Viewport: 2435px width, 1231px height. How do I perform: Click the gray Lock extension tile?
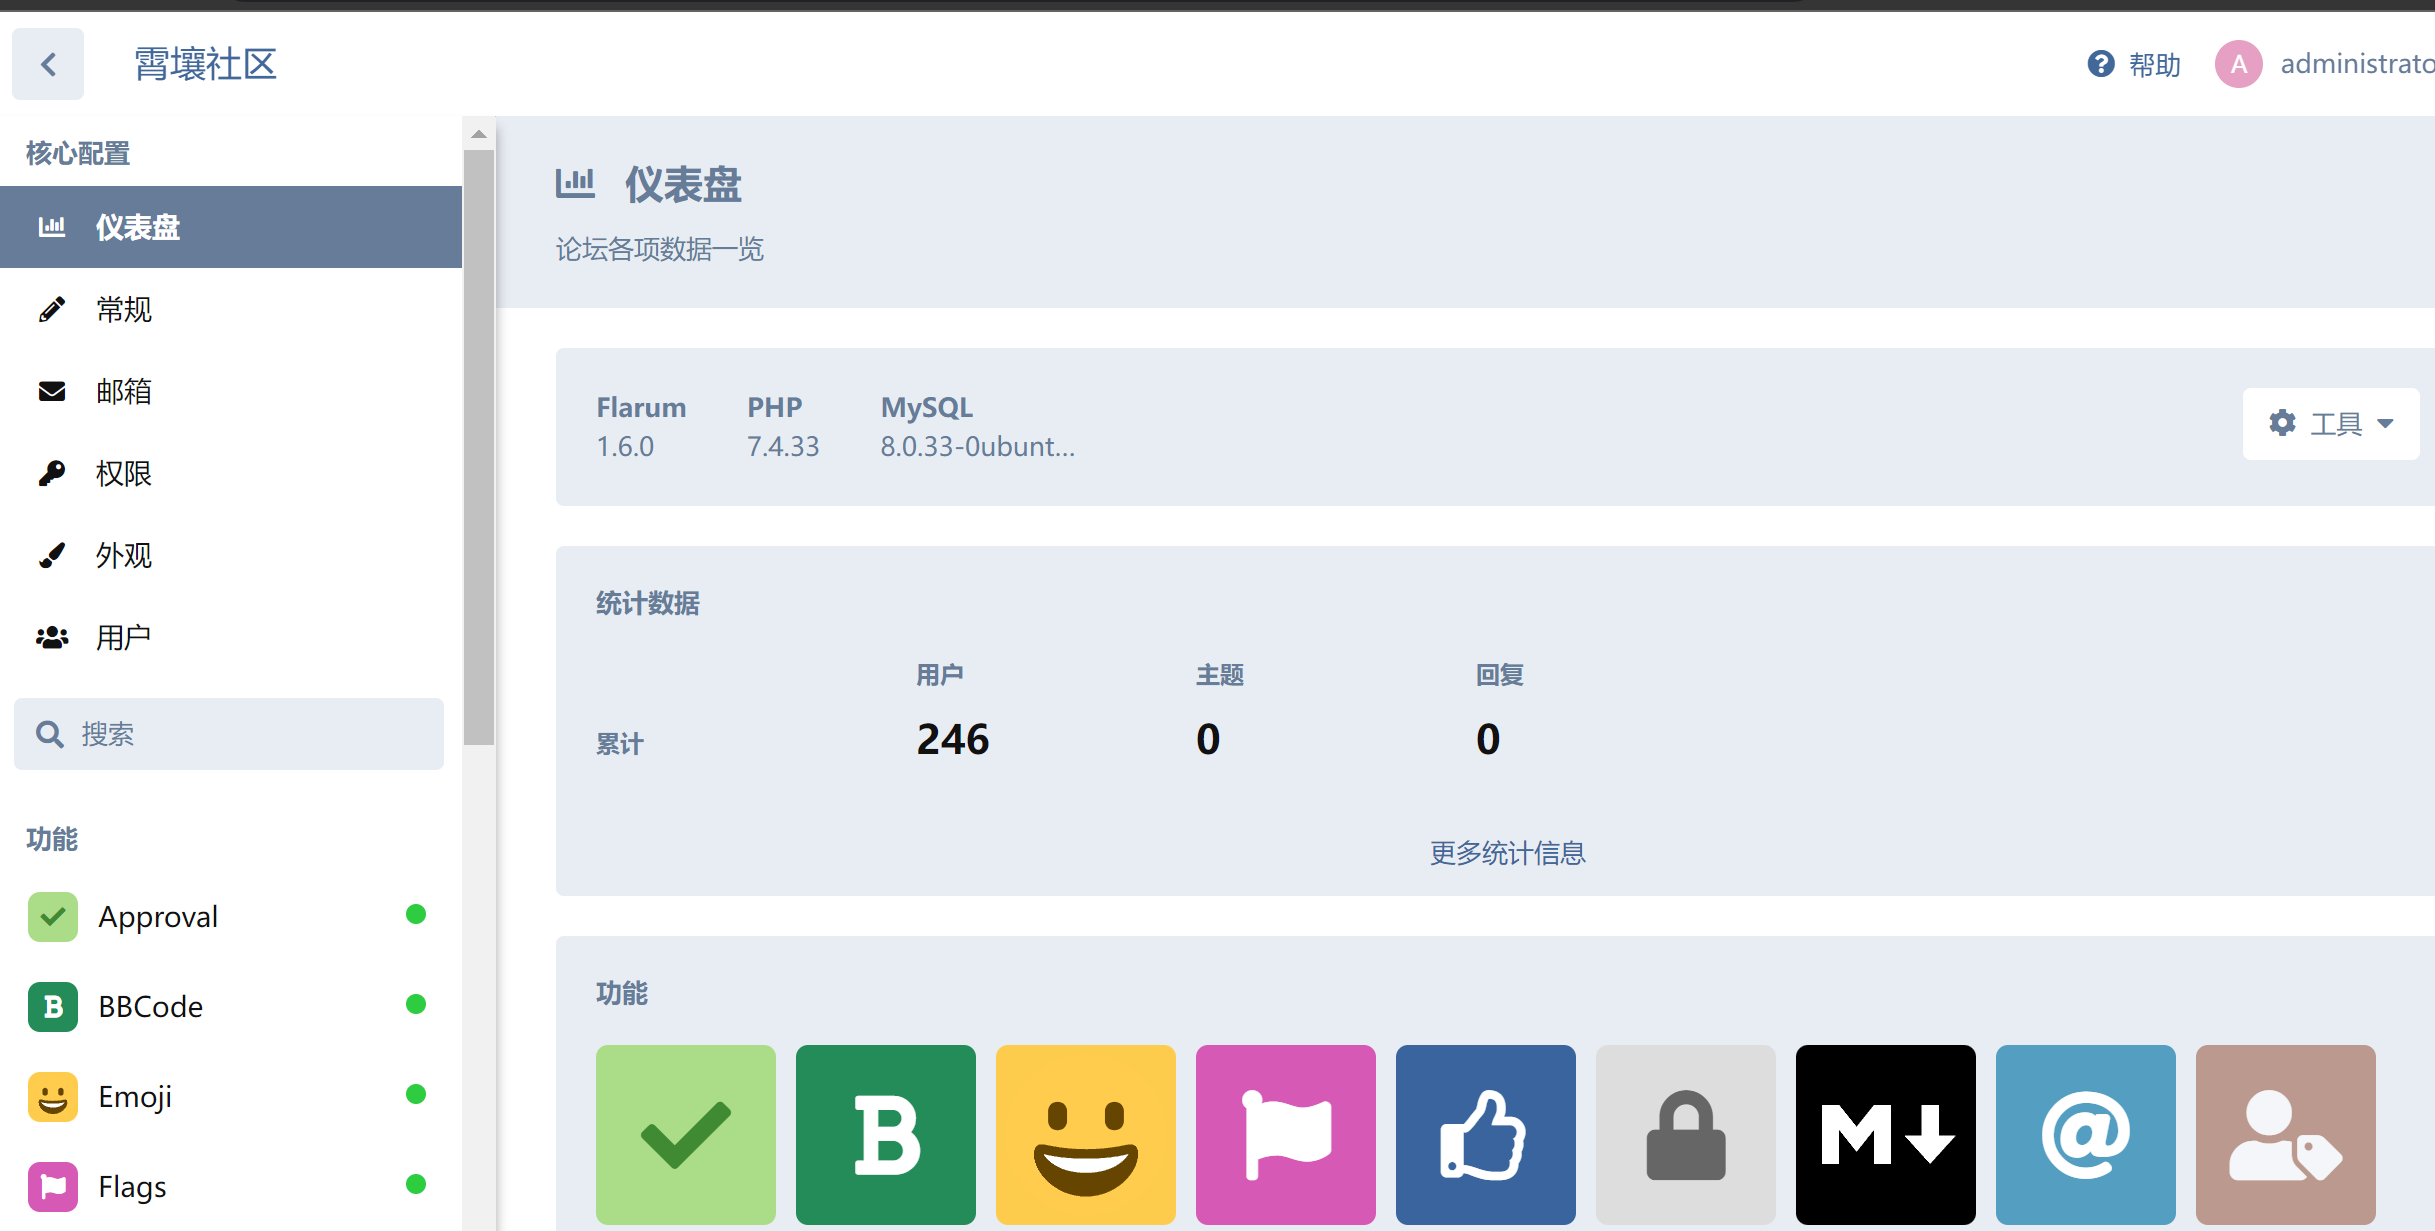tap(1685, 1134)
